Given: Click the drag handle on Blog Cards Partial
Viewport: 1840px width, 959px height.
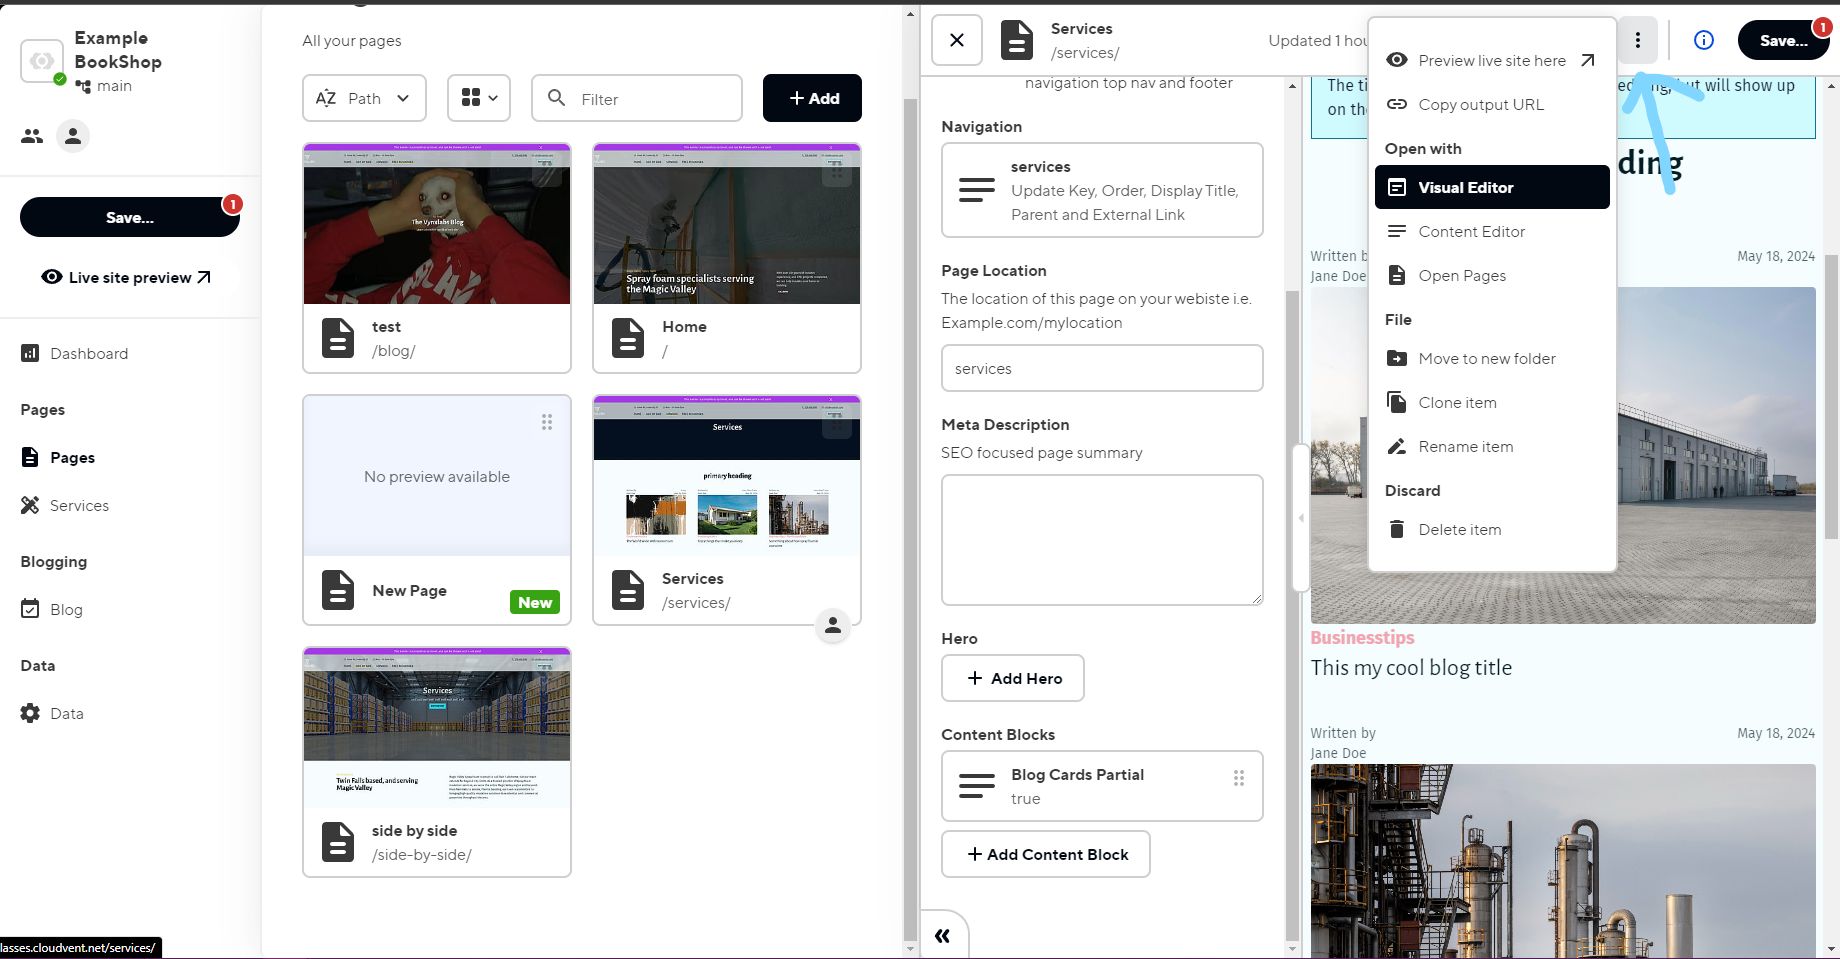Looking at the screenshot, I should tap(1238, 778).
